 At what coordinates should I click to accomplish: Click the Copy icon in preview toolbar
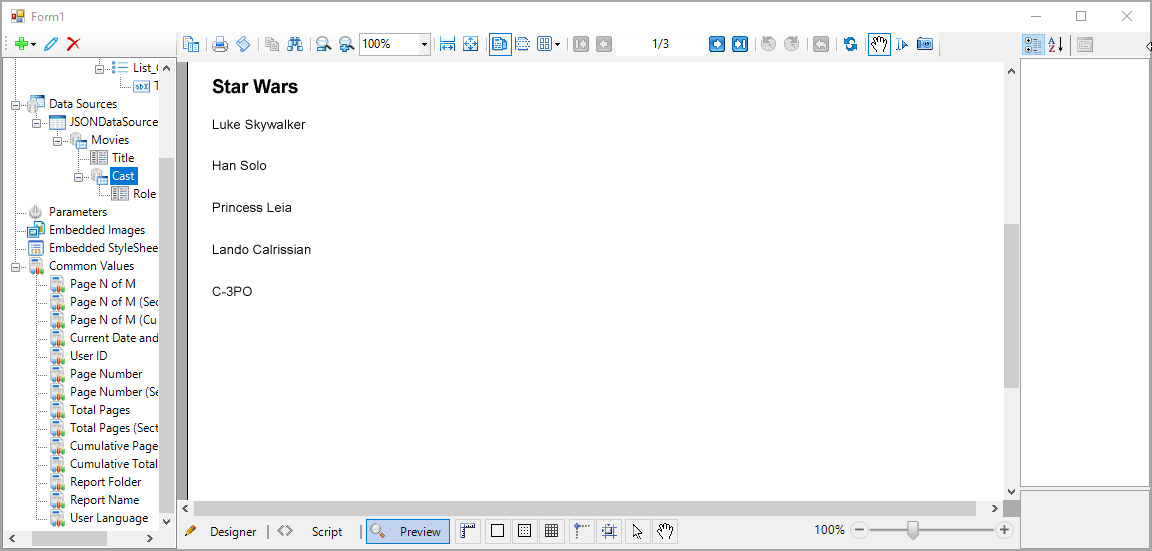click(272, 44)
